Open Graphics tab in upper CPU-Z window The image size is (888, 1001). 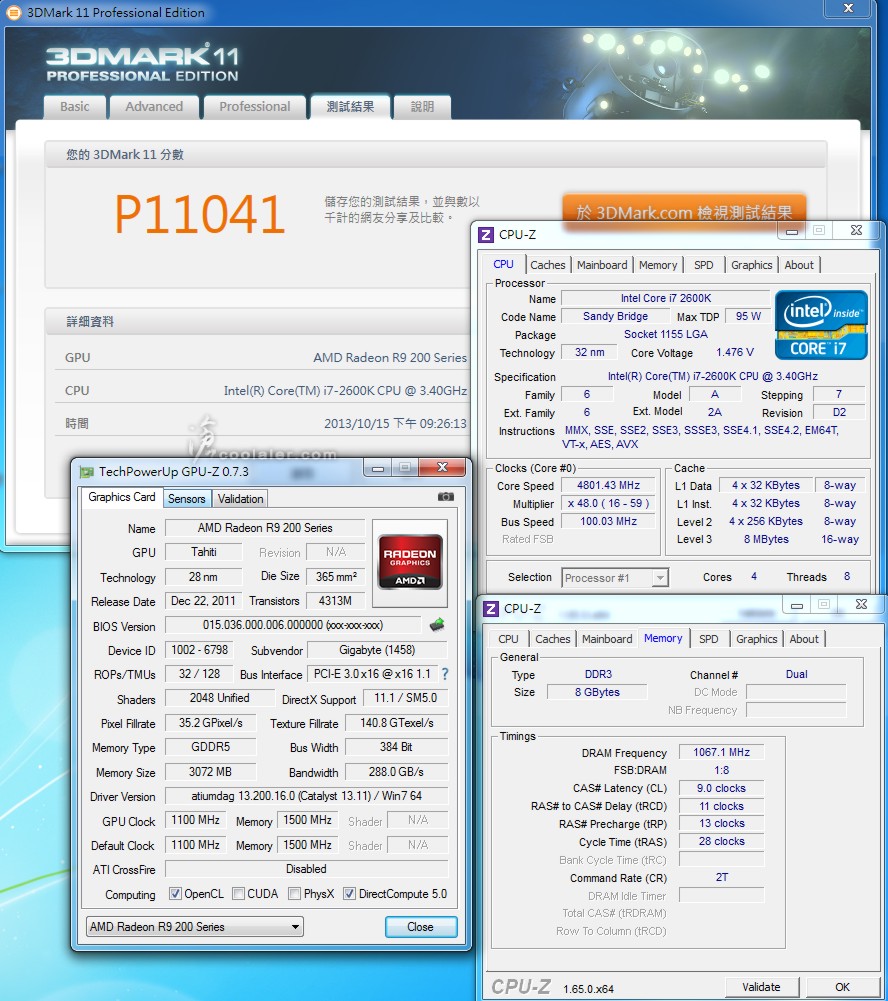coord(751,265)
